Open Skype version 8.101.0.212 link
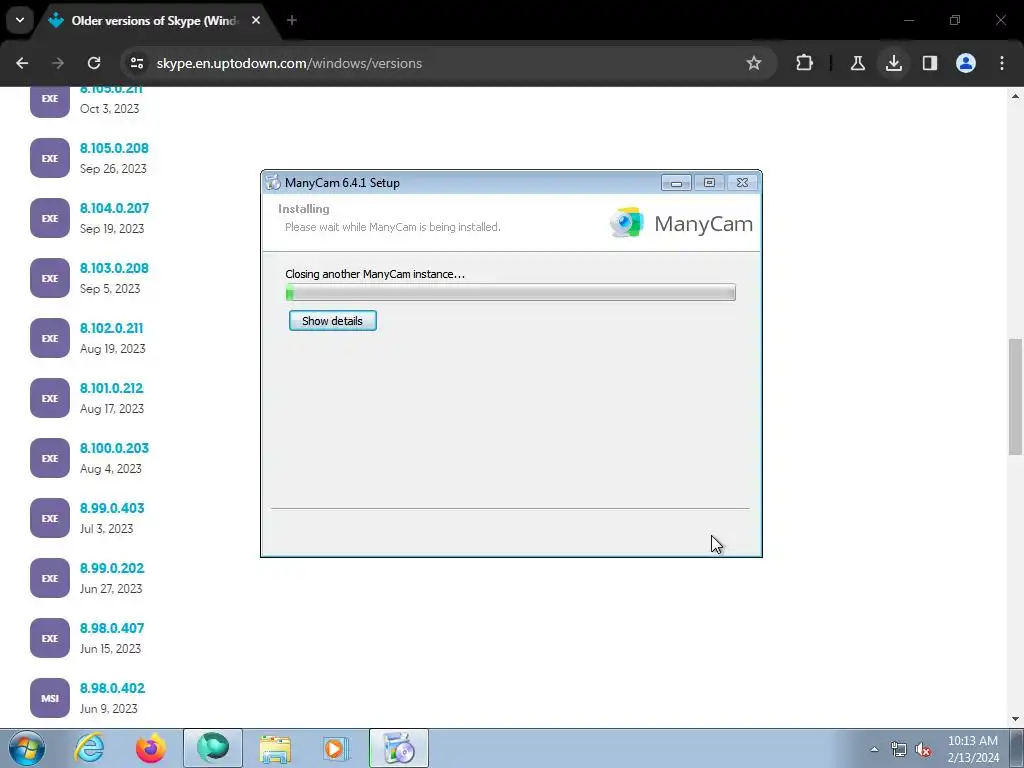 (112, 389)
